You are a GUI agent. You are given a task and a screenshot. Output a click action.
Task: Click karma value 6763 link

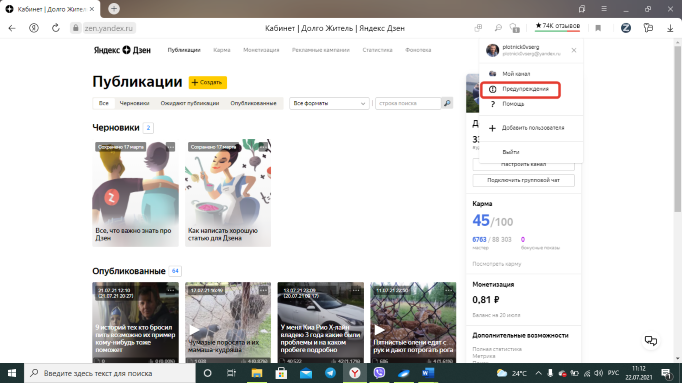479,240
